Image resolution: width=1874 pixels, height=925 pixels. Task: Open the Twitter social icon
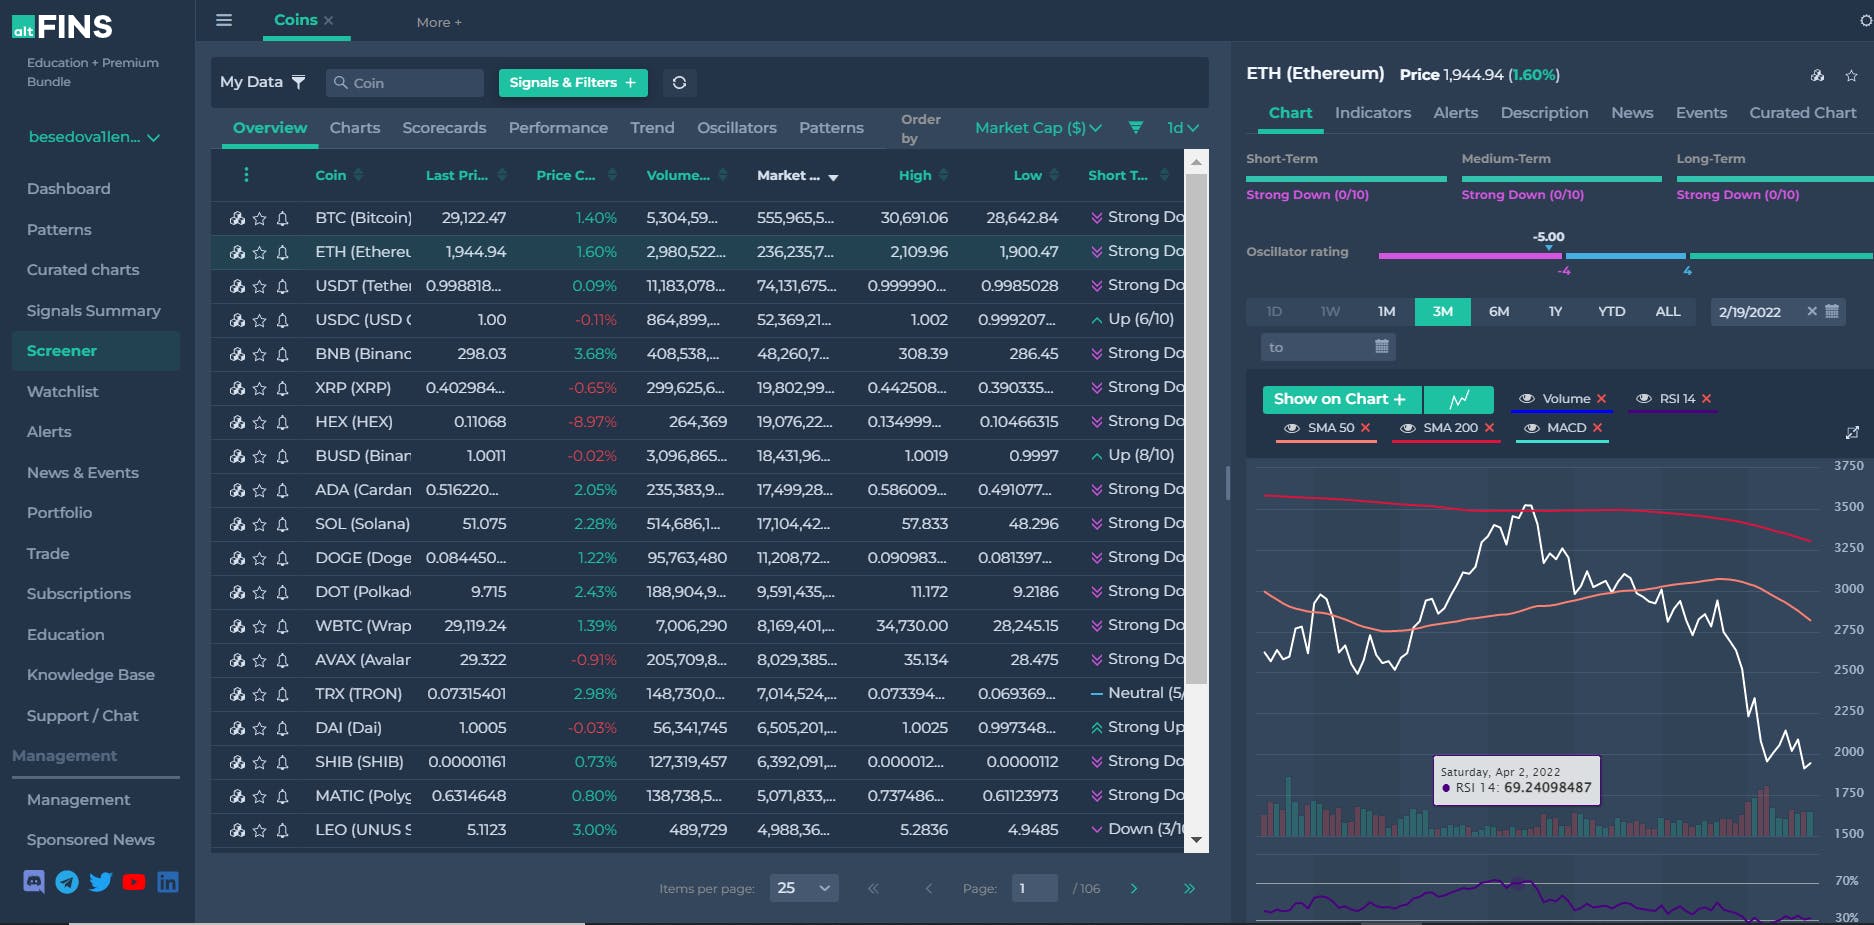point(100,881)
